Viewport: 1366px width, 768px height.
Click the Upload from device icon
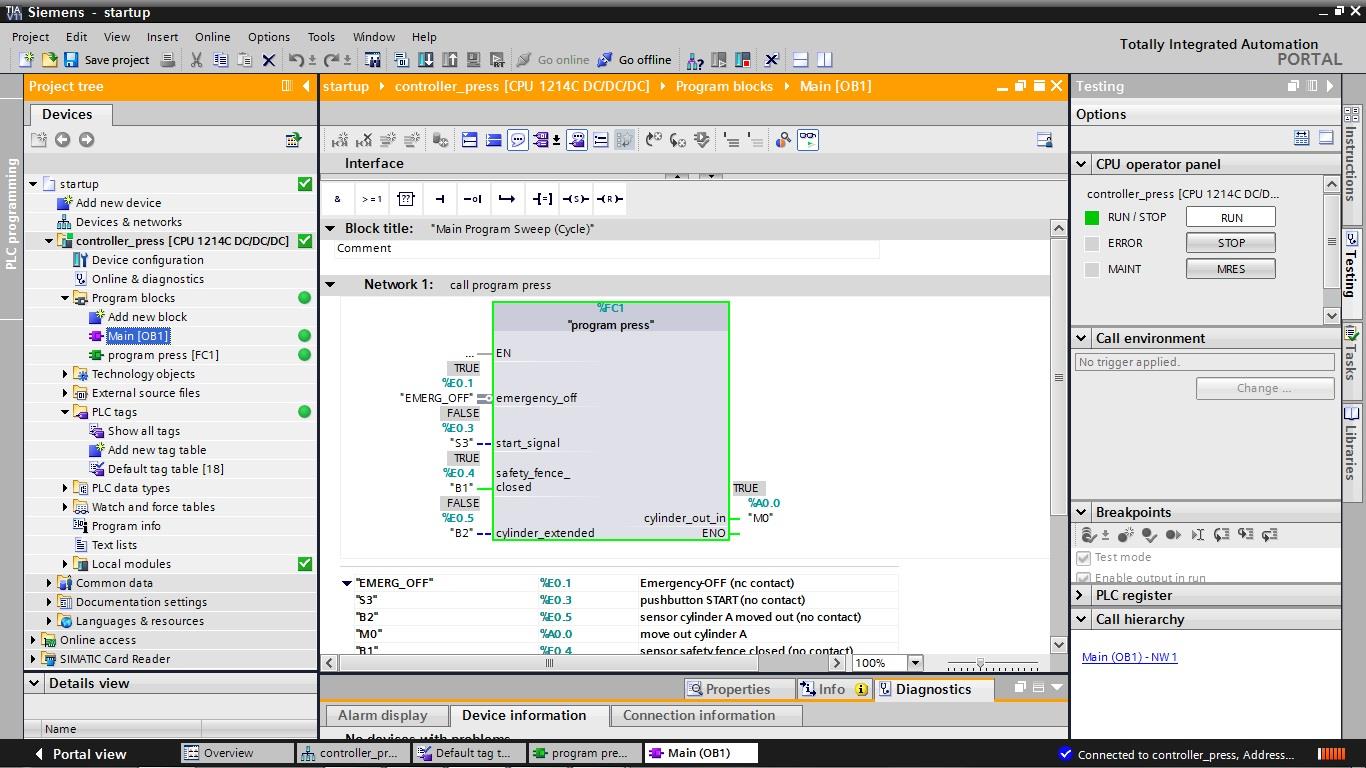(450, 60)
